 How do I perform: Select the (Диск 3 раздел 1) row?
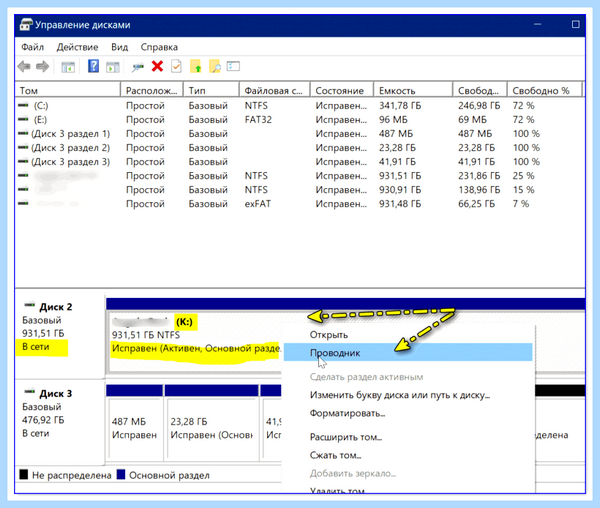(x=300, y=134)
